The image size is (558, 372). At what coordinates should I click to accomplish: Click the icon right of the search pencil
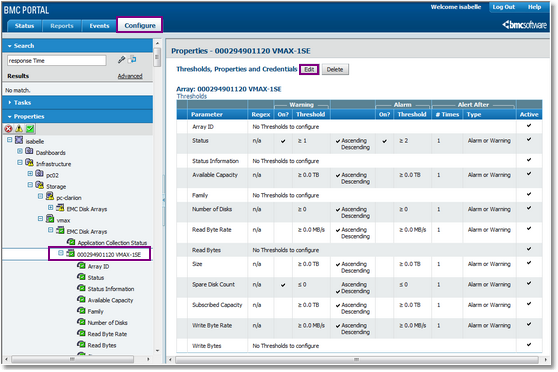132,60
